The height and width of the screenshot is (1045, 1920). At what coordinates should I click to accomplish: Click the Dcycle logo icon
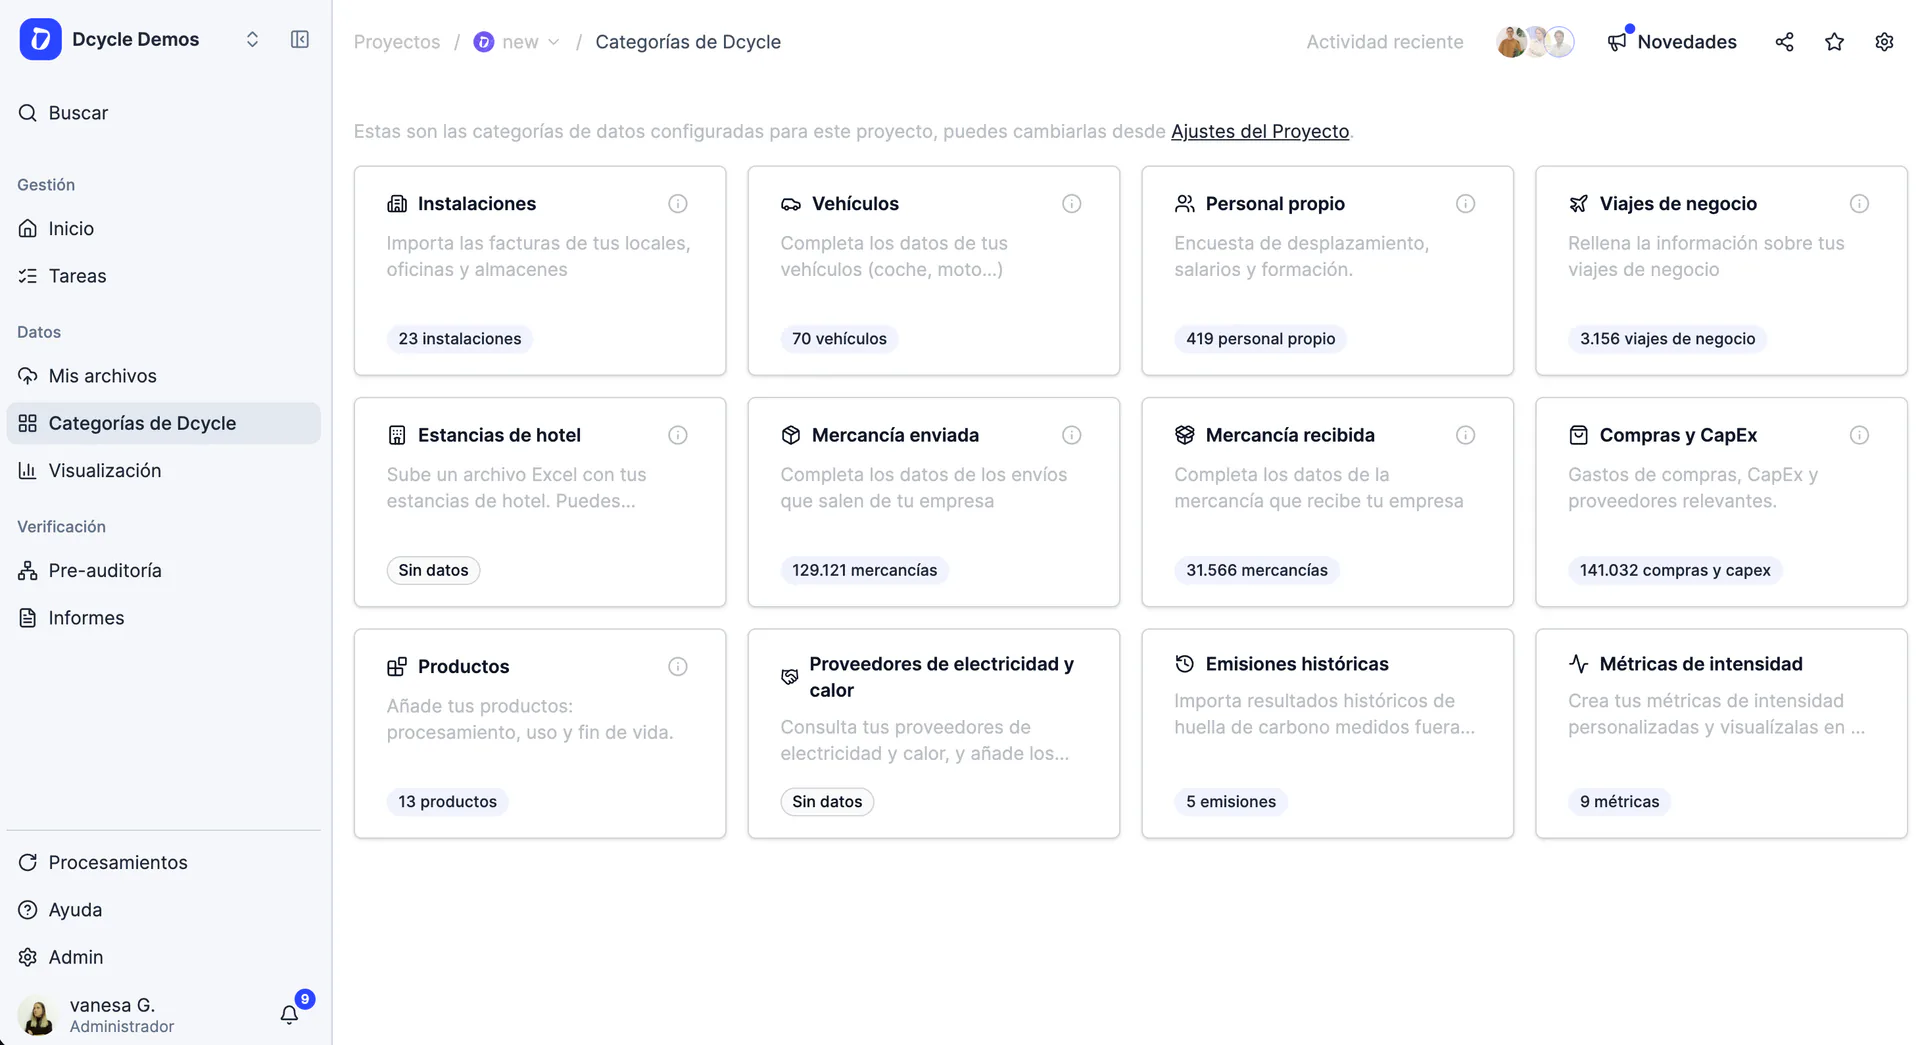click(40, 40)
